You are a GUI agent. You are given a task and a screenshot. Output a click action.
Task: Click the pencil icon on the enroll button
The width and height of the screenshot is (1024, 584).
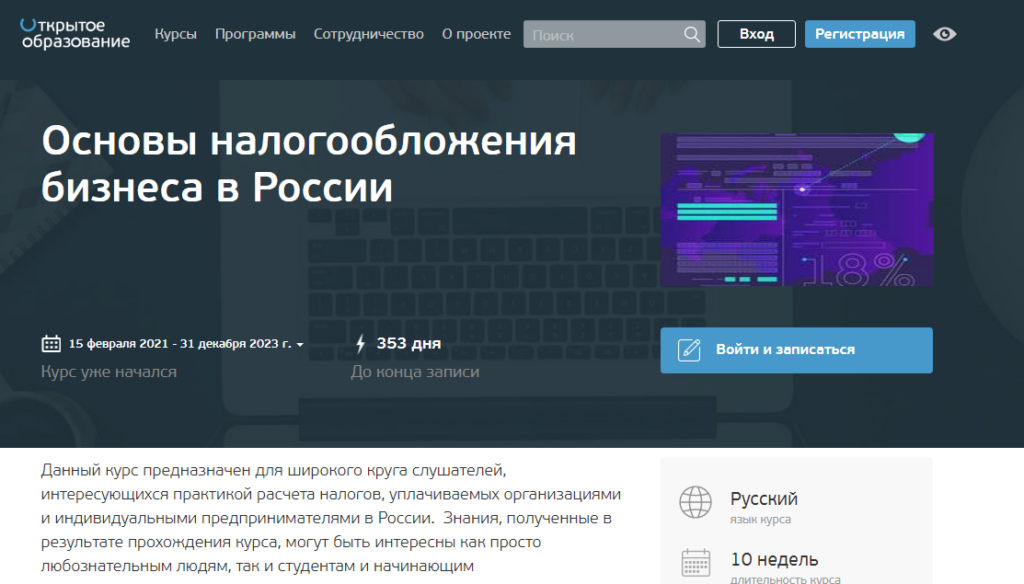coord(689,350)
